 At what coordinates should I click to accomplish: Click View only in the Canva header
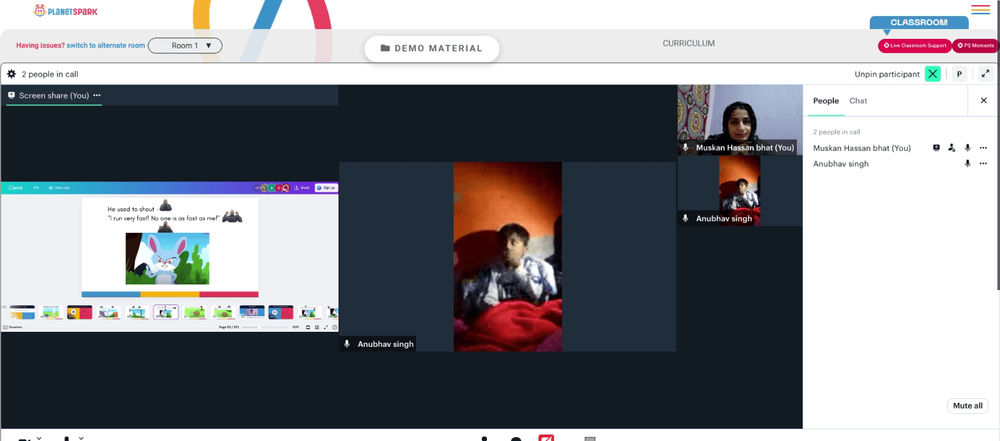[59, 188]
